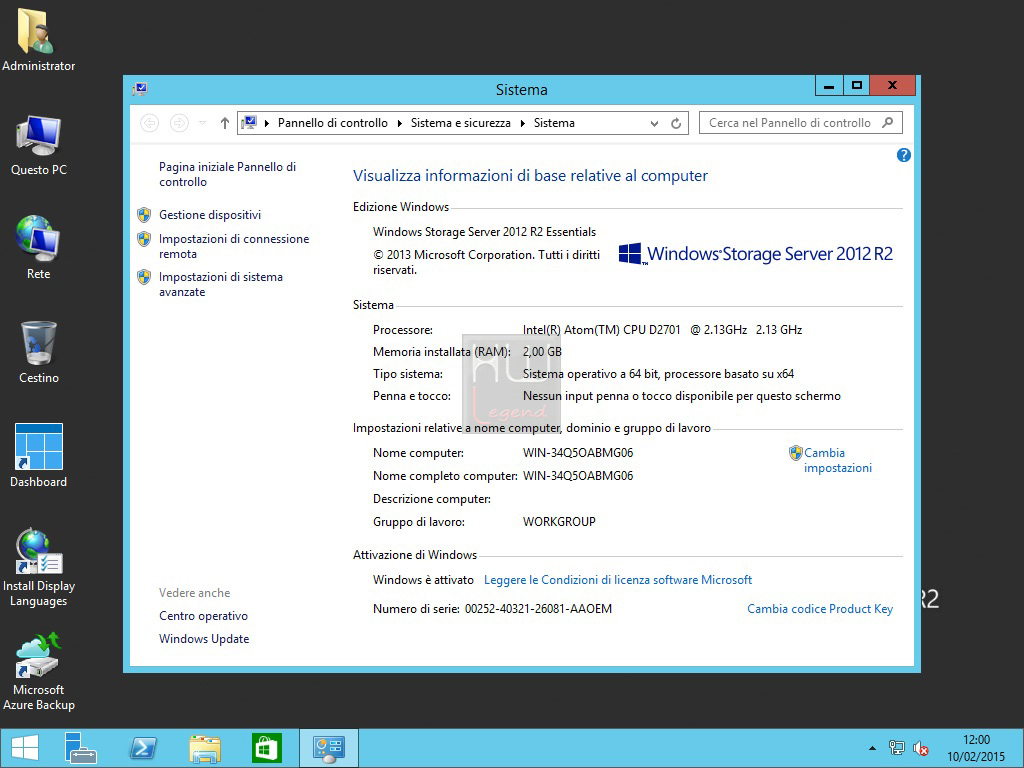Image resolution: width=1024 pixels, height=768 pixels.
Task: Open the recent locations dropdown arrow
Action: [x=202, y=123]
